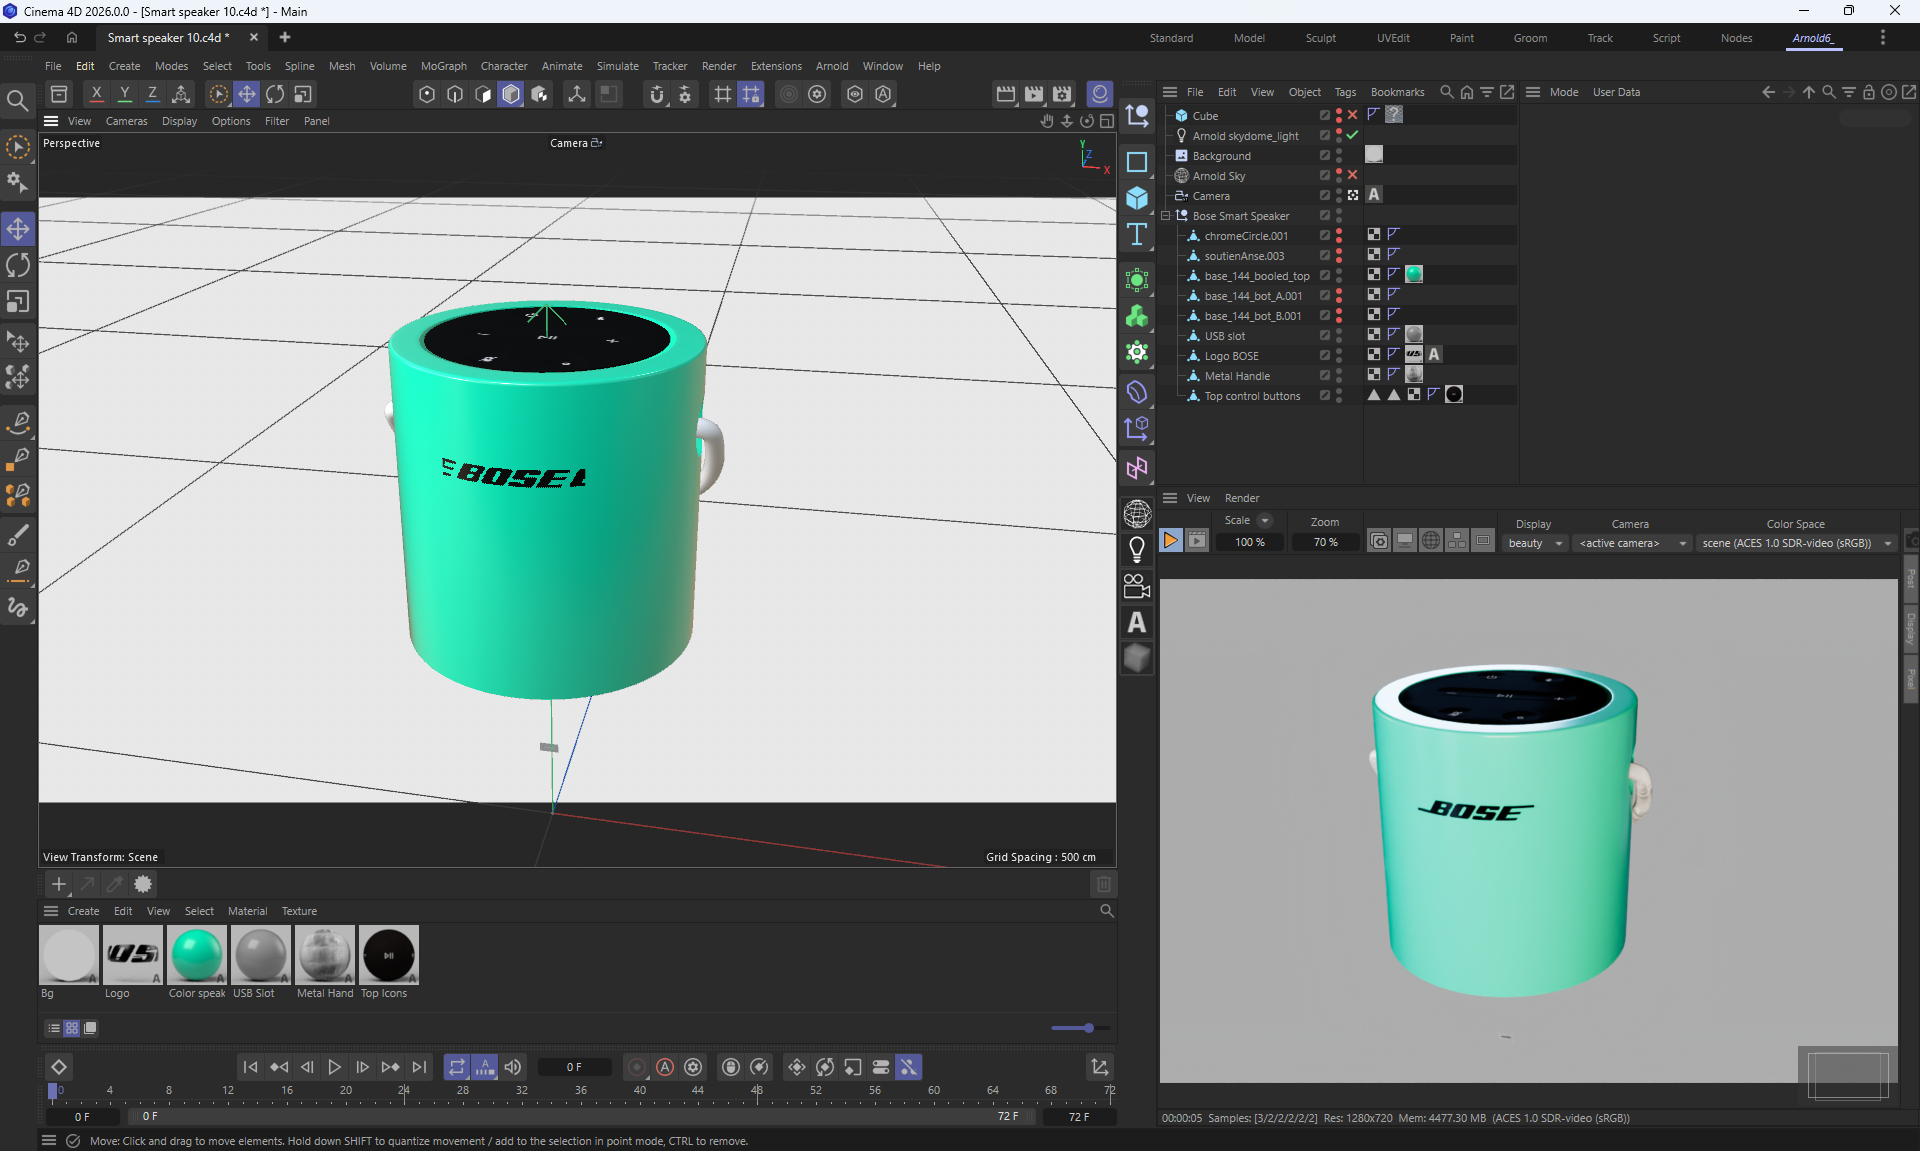Open the MoGraph menu
This screenshot has width=1920, height=1151.
(443, 66)
